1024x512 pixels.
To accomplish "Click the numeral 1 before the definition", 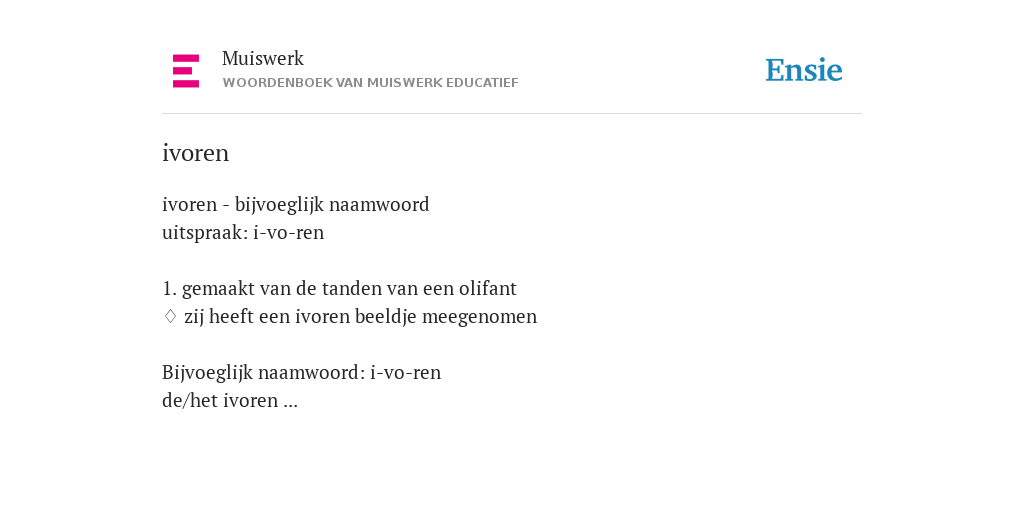I will [x=167, y=288].
